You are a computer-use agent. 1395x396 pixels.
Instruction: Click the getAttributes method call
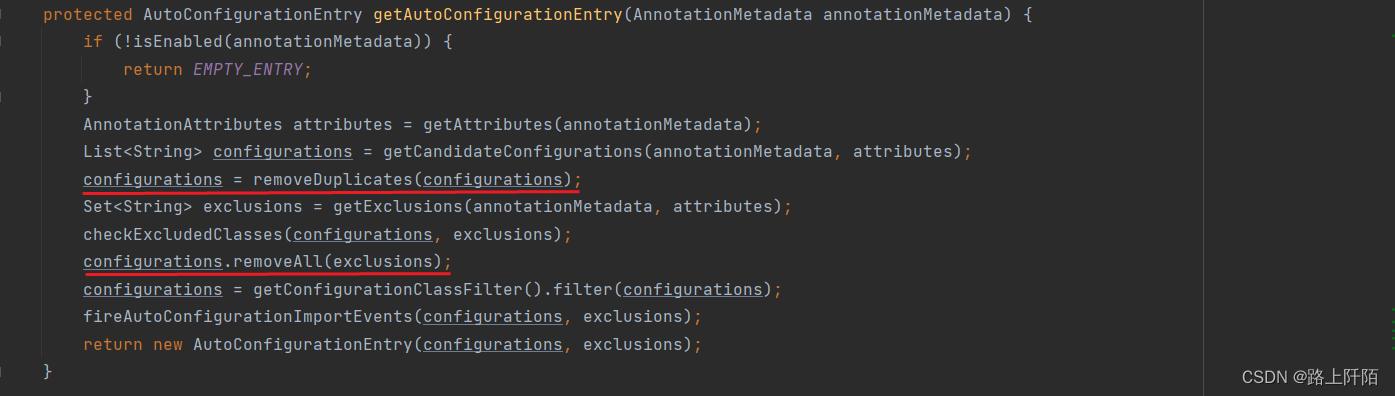click(487, 125)
